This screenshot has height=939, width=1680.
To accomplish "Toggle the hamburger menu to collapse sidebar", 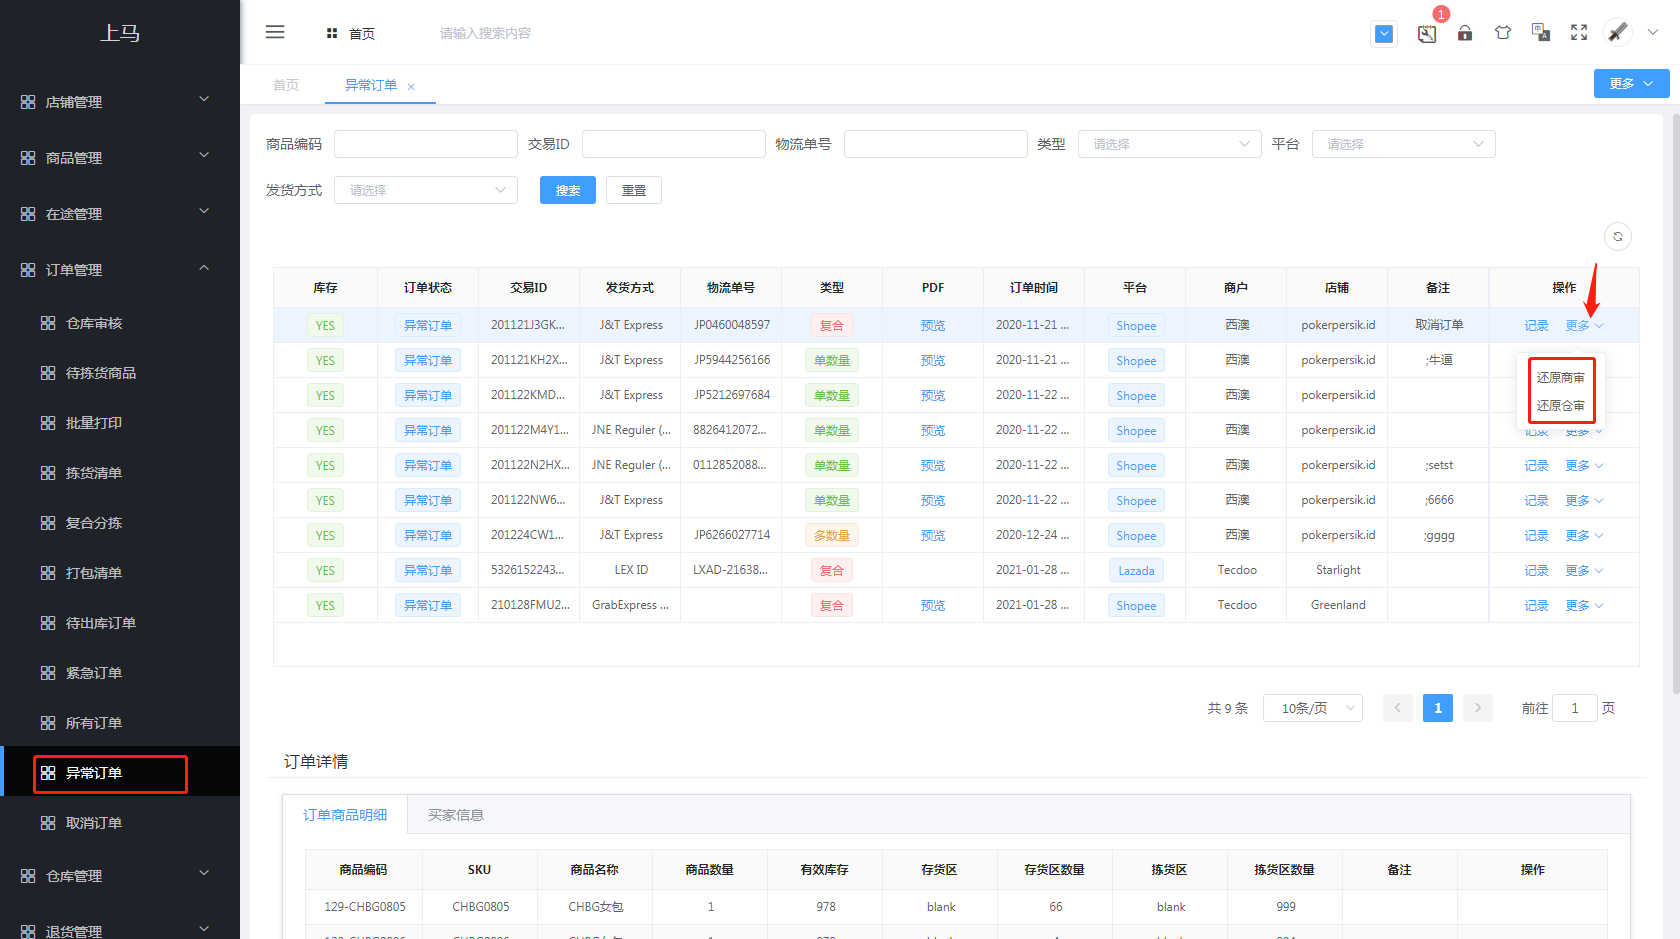I will pyautogui.click(x=275, y=32).
